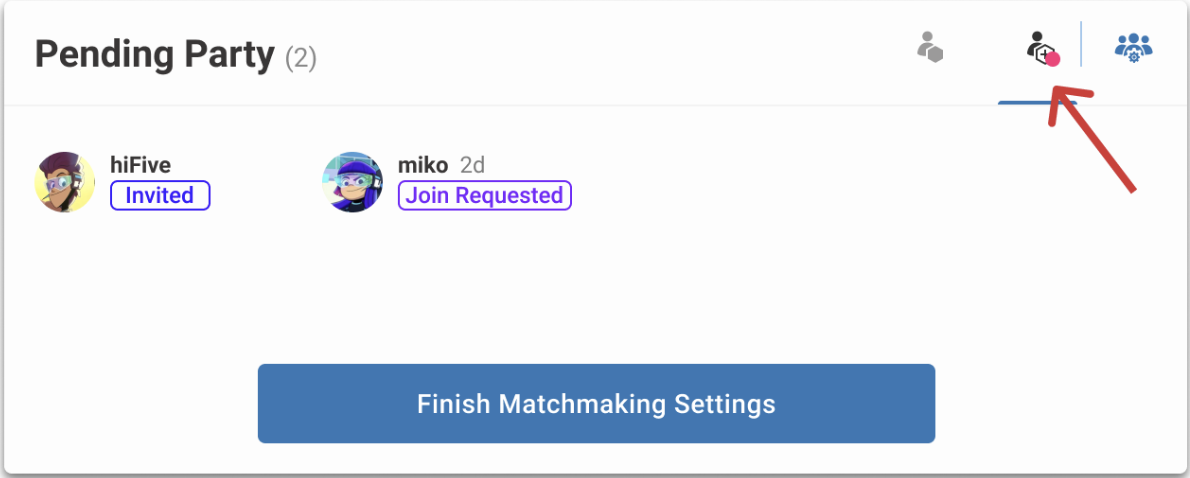The height and width of the screenshot is (478, 1190).
Task: Click miko's avatar picture
Action: (353, 182)
